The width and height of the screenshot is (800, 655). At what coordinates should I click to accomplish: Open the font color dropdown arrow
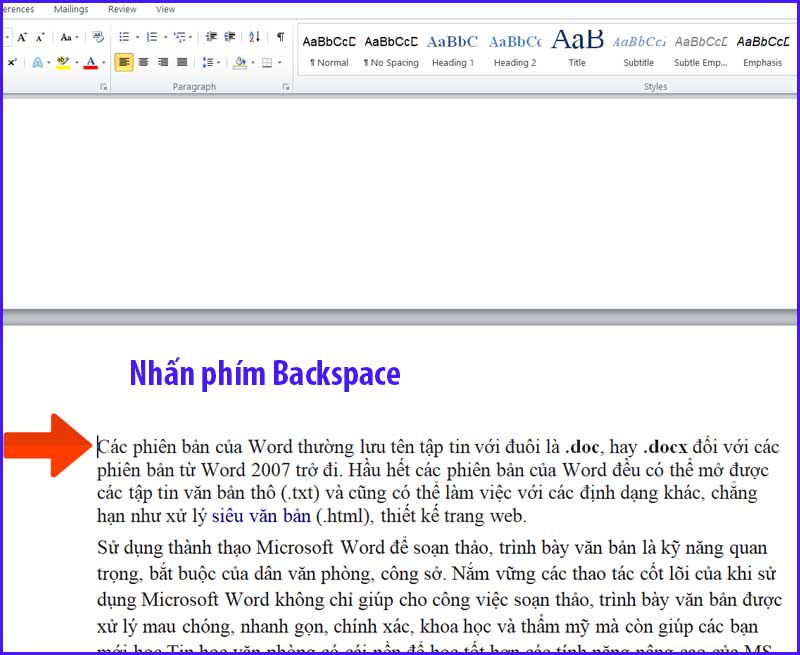point(104,63)
